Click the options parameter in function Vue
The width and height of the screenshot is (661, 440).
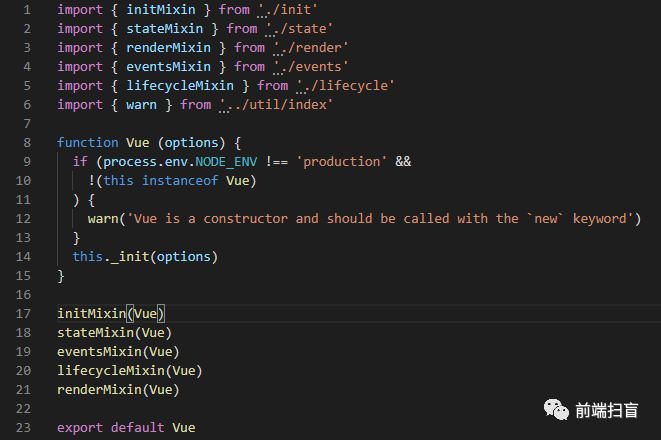tap(191, 142)
